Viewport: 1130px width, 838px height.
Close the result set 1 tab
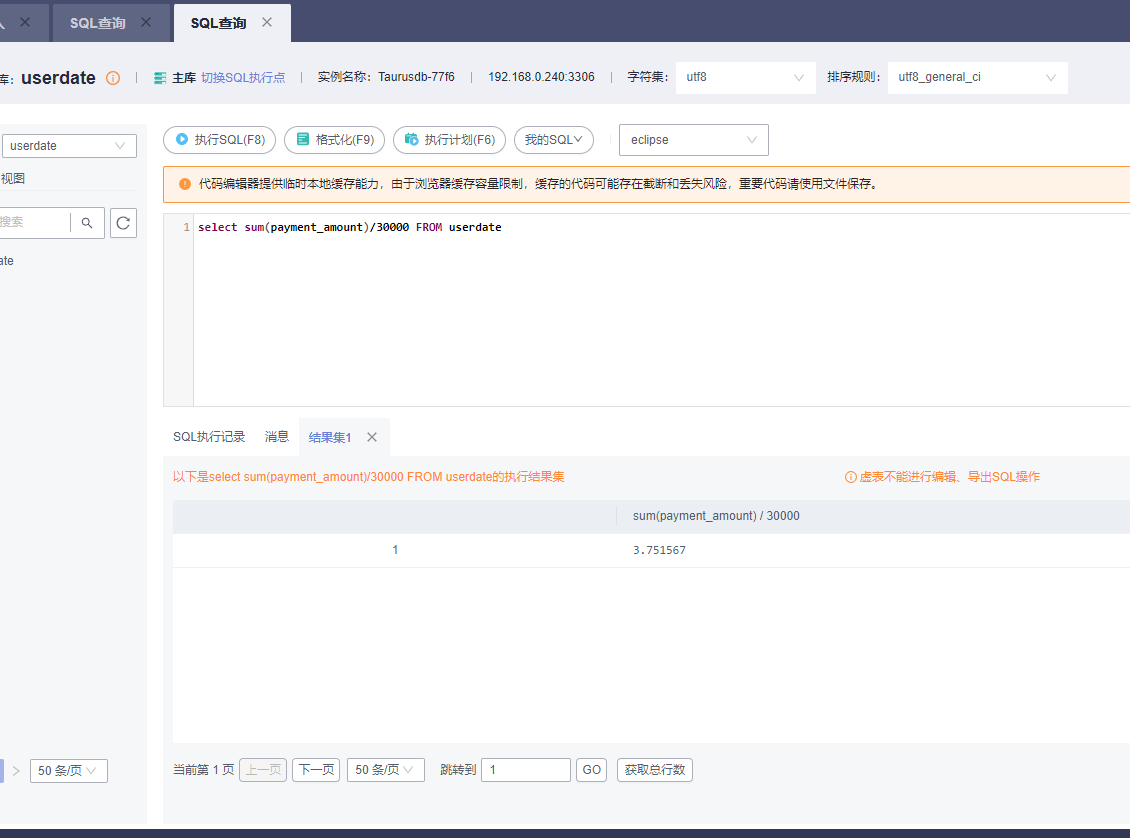tap(372, 437)
